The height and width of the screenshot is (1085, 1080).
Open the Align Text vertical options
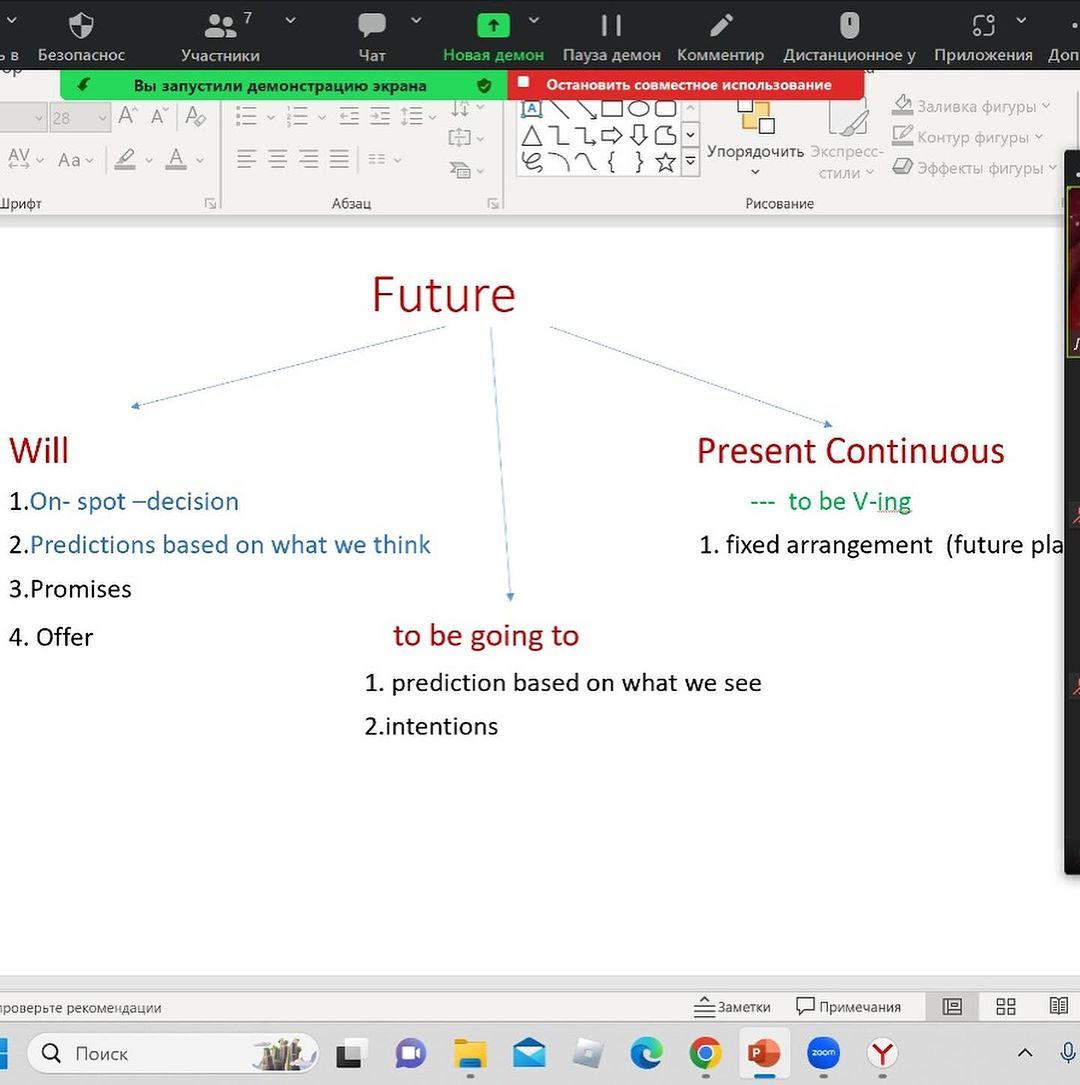(466, 138)
